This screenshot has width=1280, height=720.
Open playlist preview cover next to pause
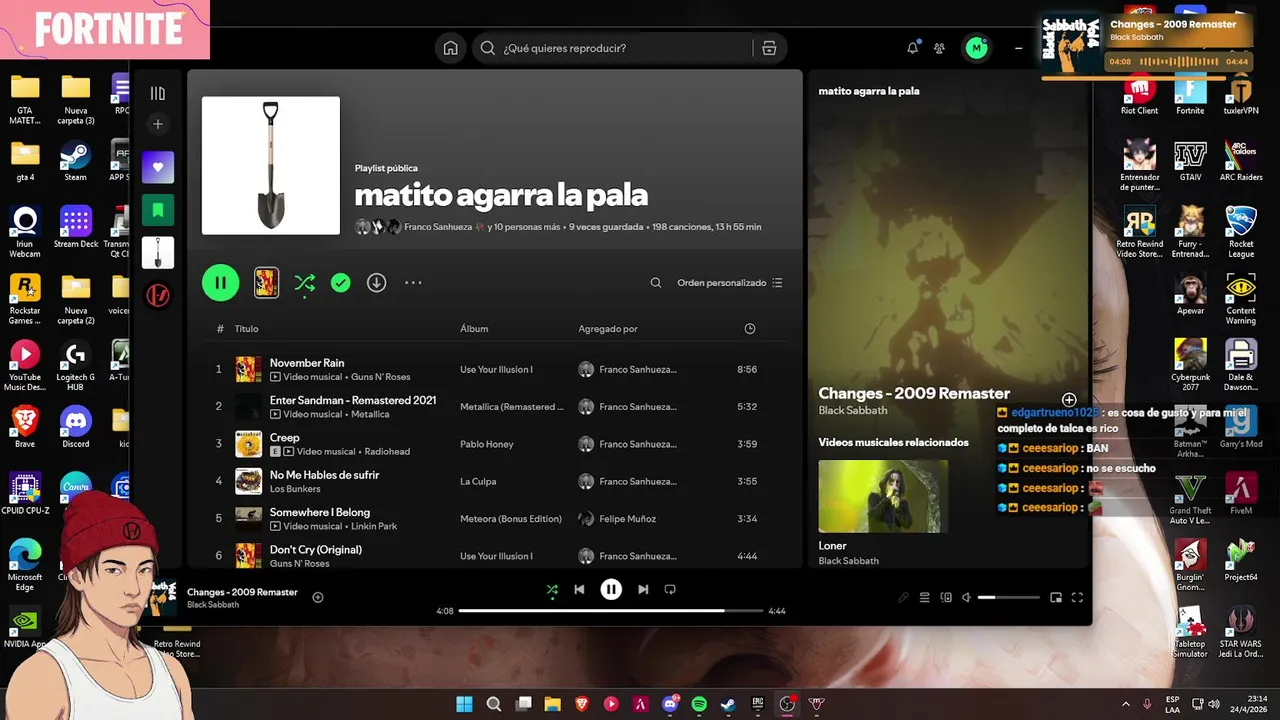click(x=266, y=283)
